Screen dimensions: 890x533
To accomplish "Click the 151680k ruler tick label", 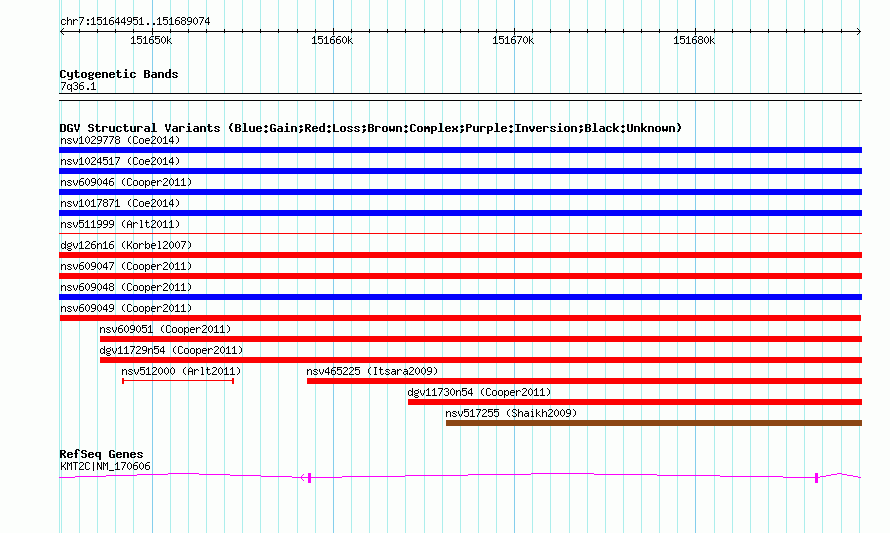I will 694,40.
